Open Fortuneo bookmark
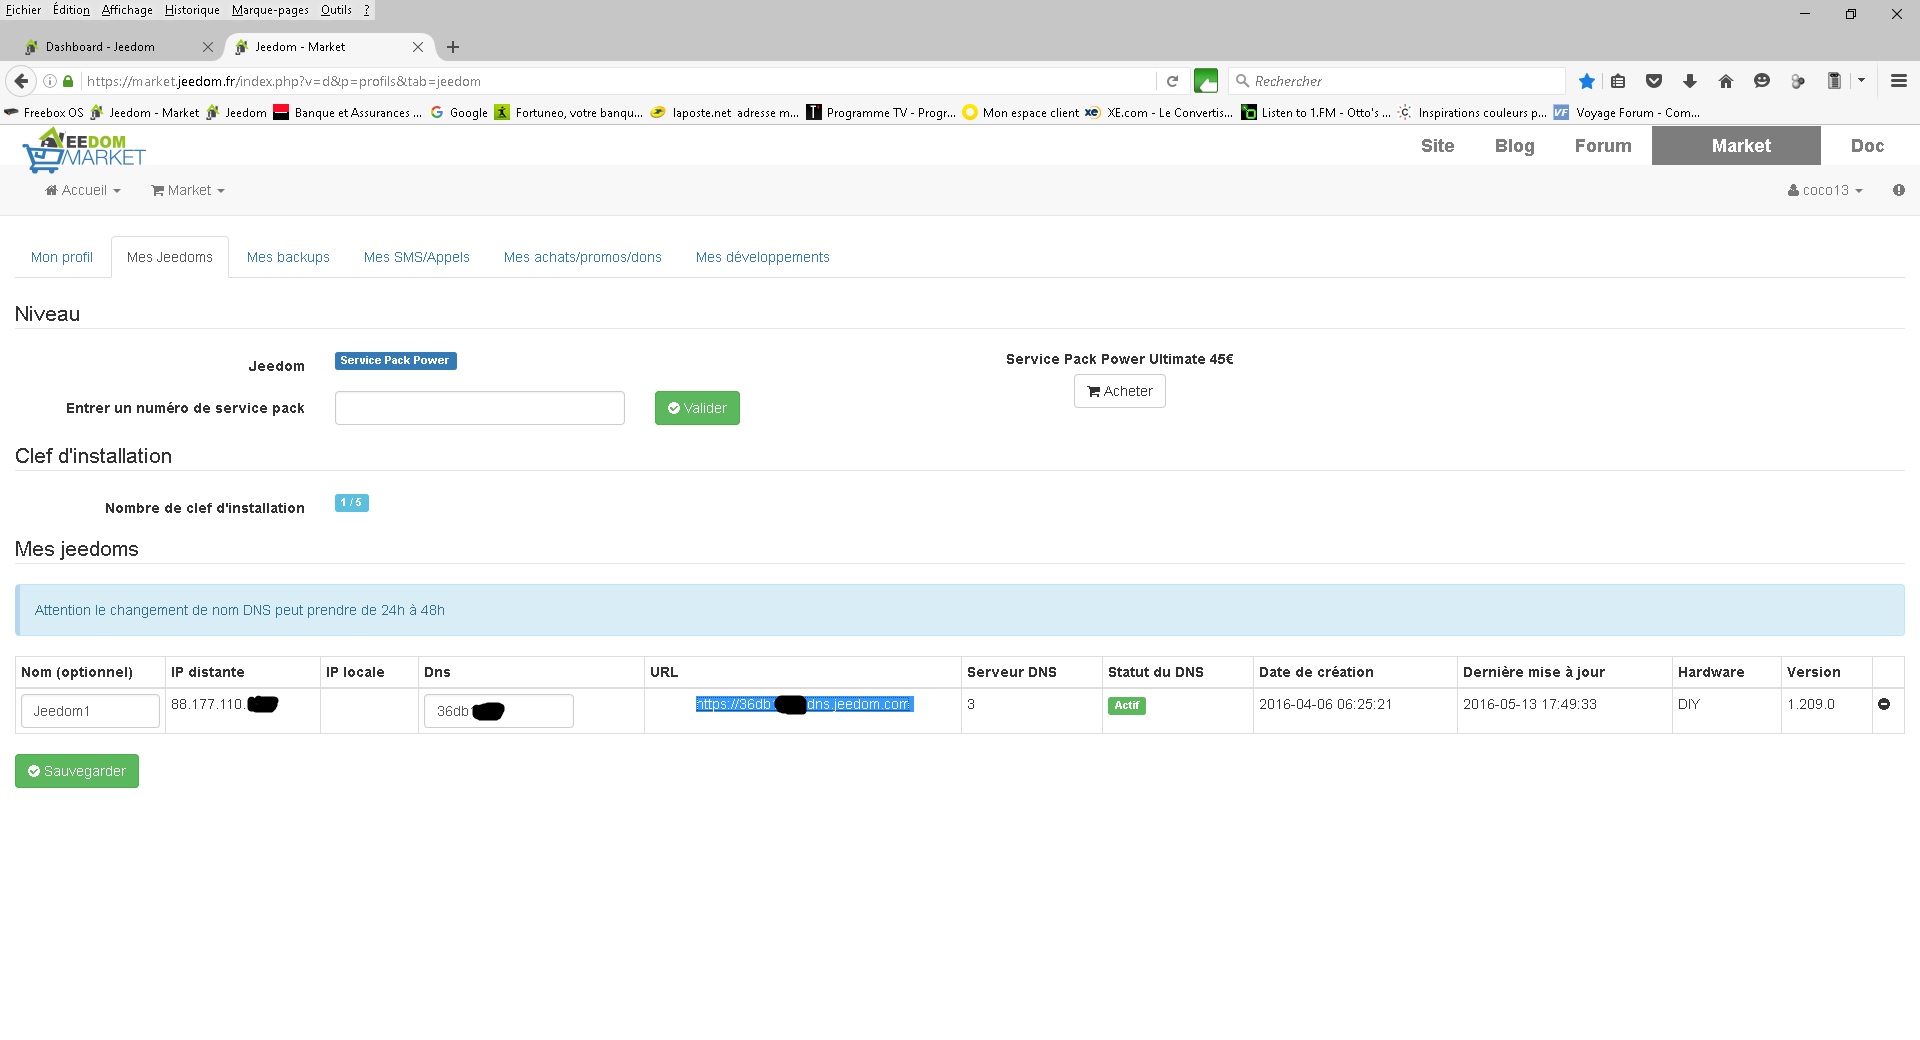 569,113
